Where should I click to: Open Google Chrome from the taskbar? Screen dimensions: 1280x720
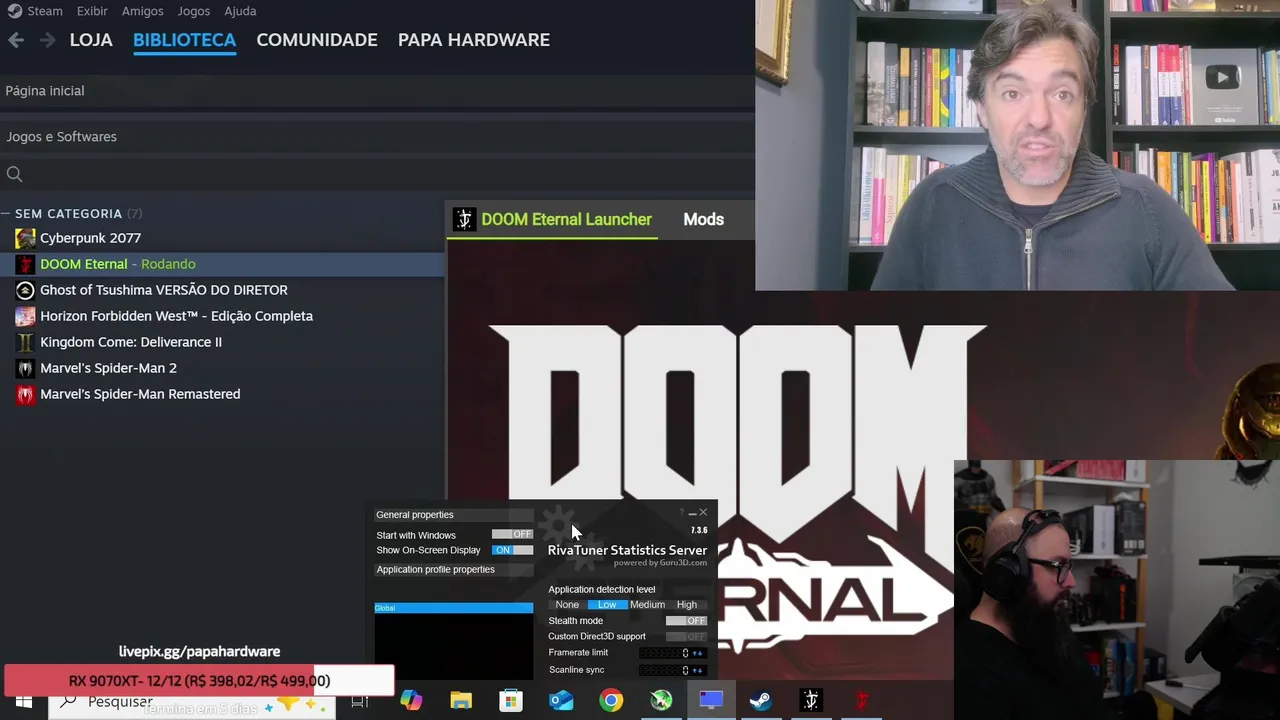click(611, 701)
